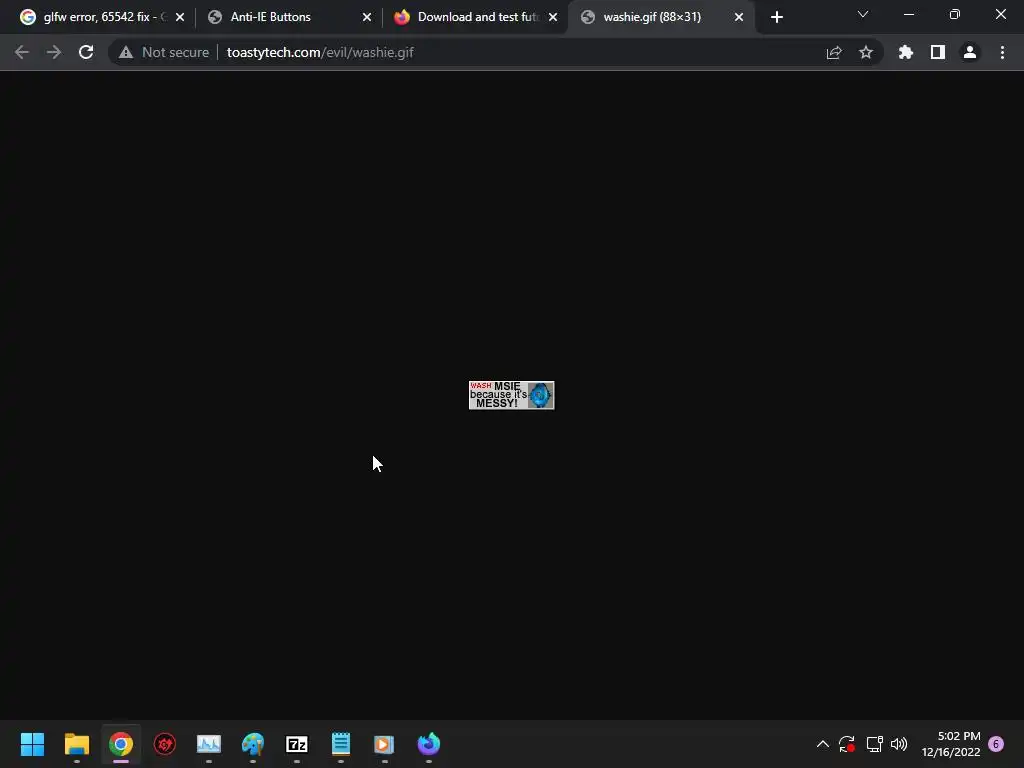Image resolution: width=1024 pixels, height=768 pixels.
Task: Open the media player app on taskbar
Action: (384, 744)
